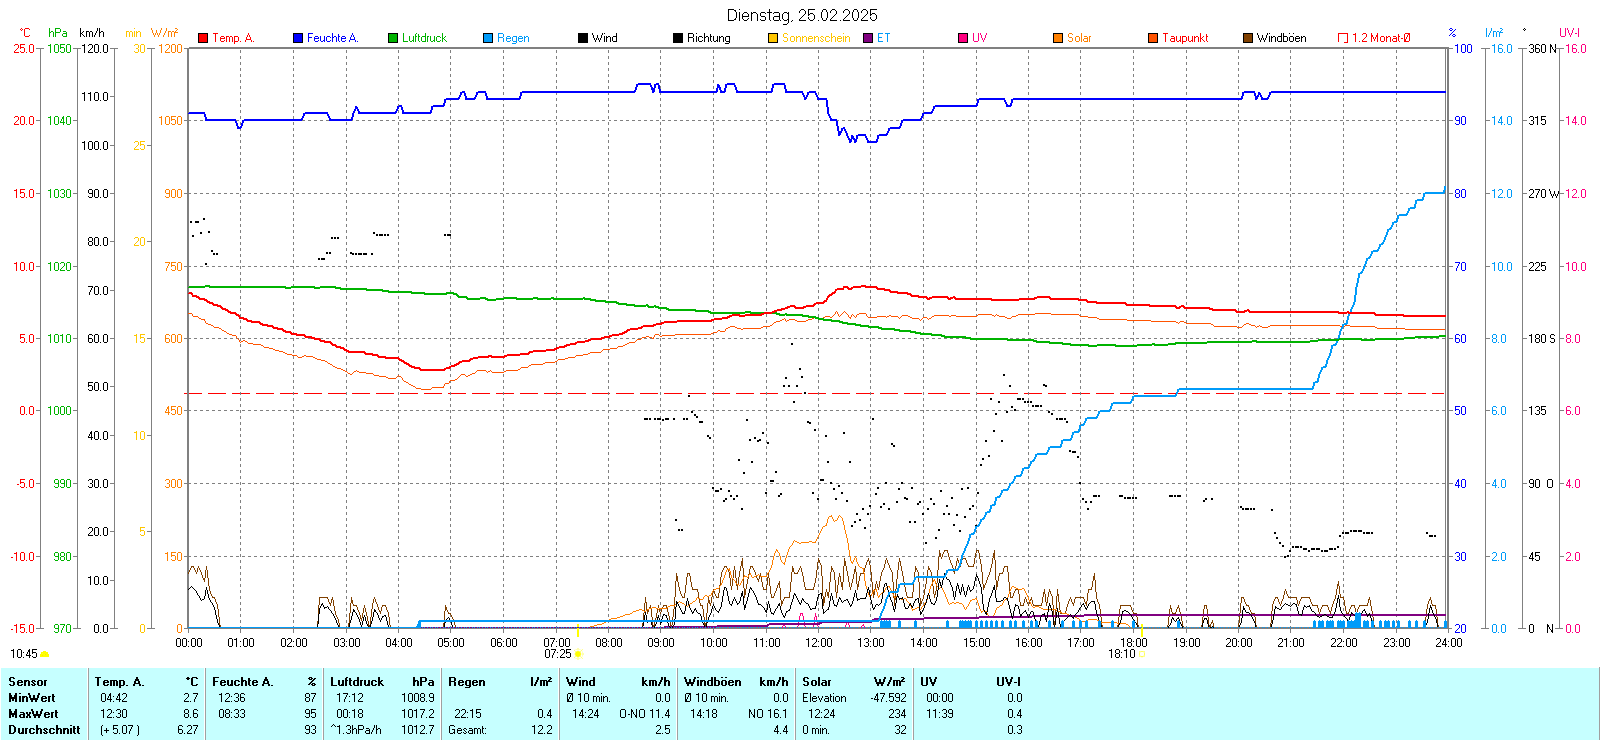Click the Richtung legend label
Viewport: 1600px width, 740px height.
click(x=708, y=38)
